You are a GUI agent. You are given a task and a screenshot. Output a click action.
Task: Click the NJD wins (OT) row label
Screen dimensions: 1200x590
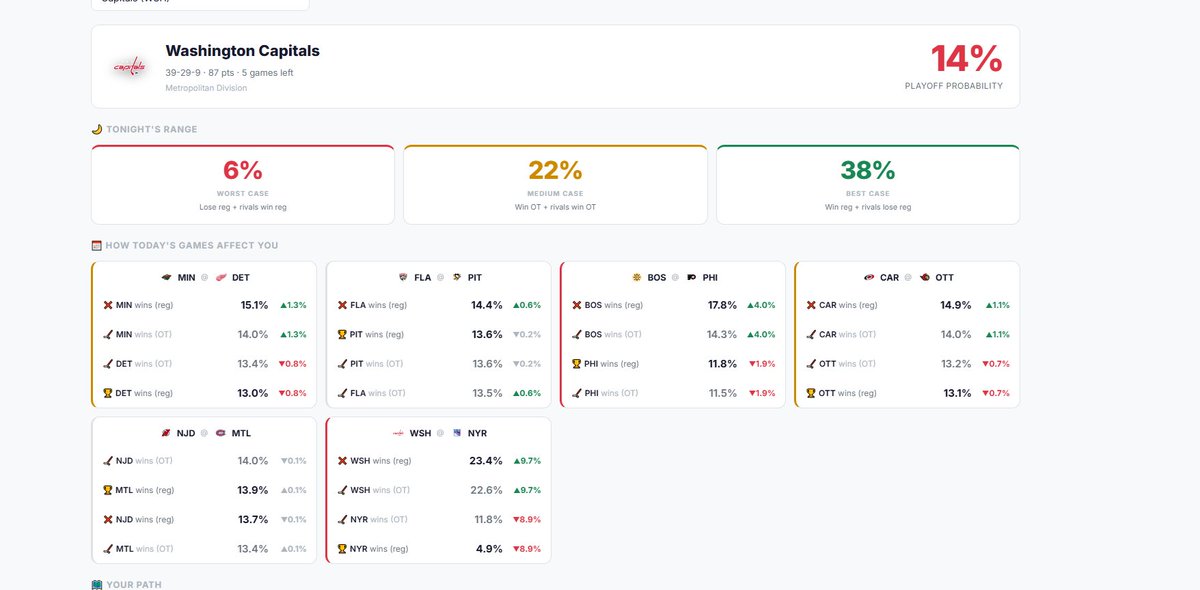point(143,461)
